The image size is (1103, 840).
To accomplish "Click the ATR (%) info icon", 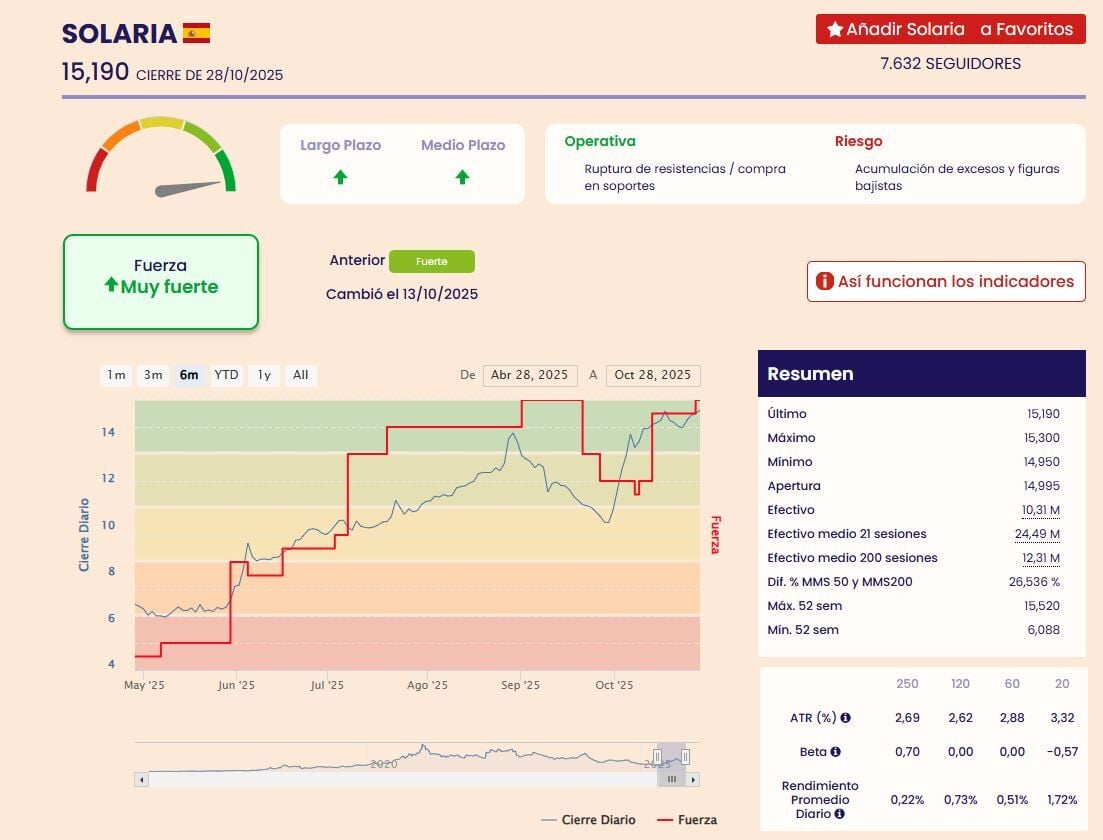I will pos(846,718).
